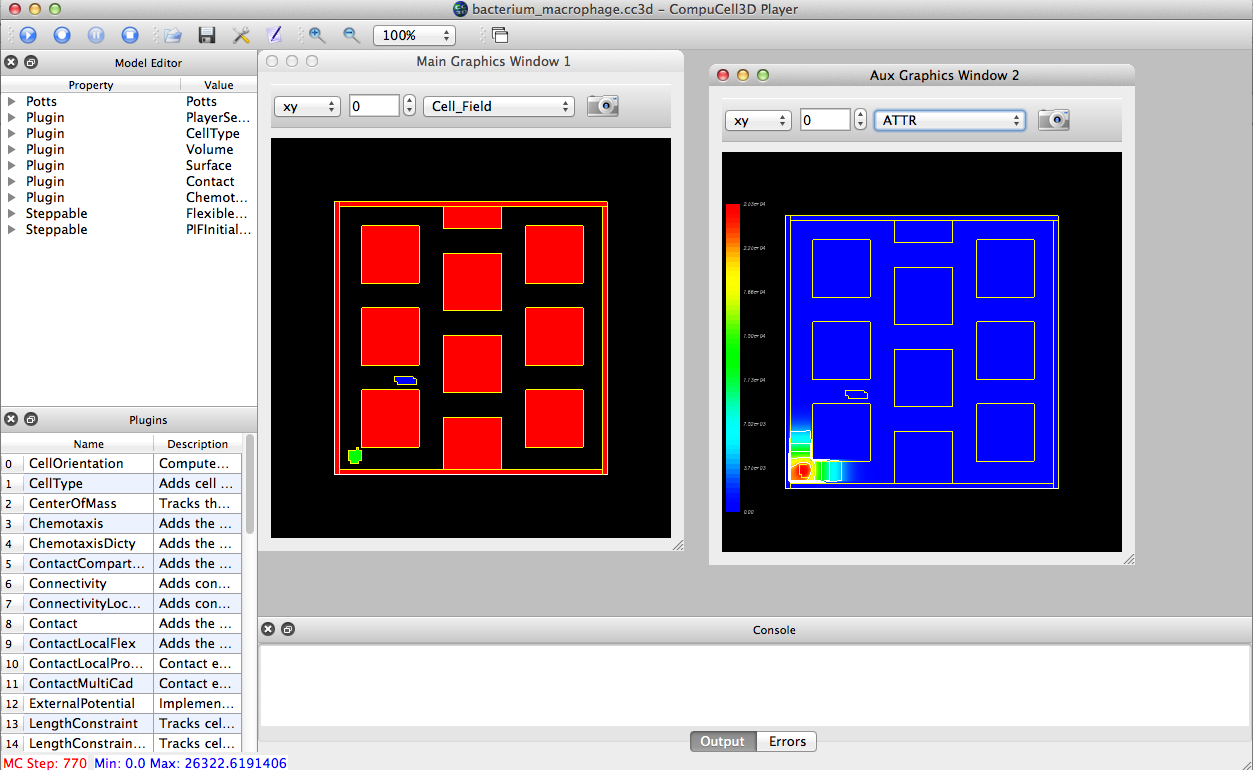Click the zoom percentage combo box
This screenshot has height=770, width=1253.
click(x=413, y=34)
